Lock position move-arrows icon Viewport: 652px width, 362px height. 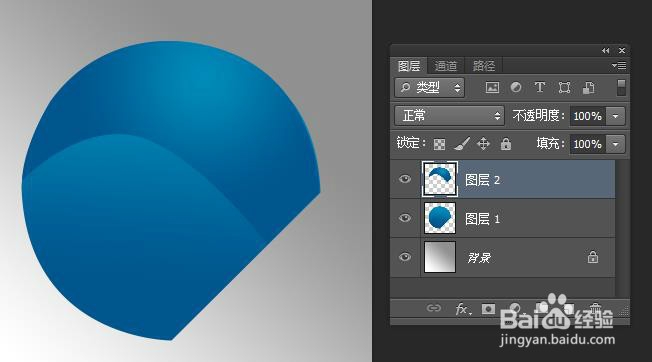pos(483,144)
